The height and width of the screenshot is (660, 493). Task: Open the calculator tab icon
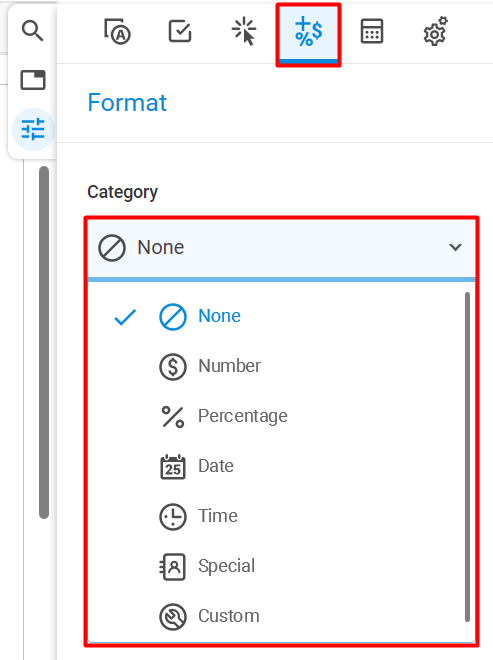click(372, 32)
